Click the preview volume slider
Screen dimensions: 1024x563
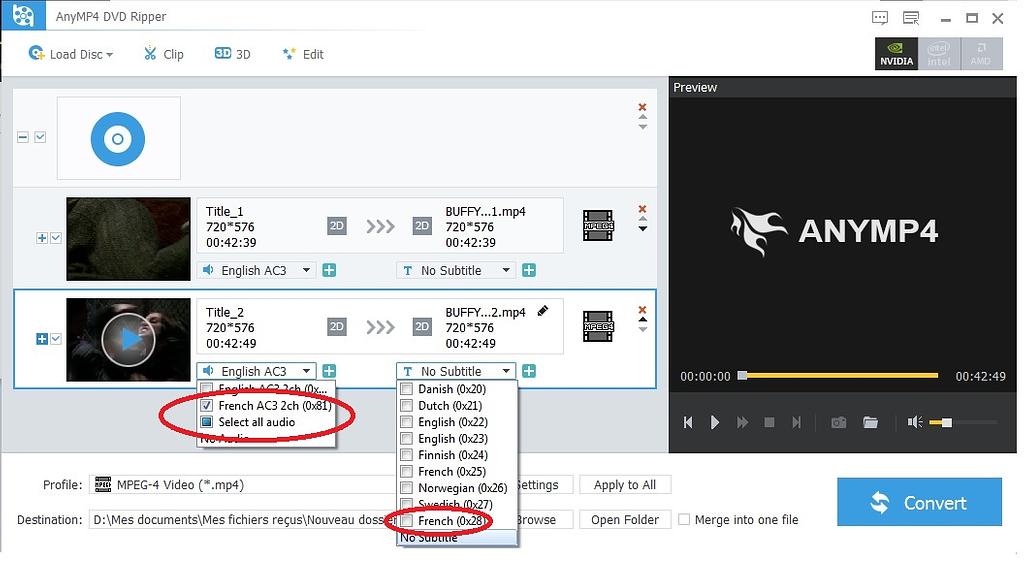click(963, 423)
